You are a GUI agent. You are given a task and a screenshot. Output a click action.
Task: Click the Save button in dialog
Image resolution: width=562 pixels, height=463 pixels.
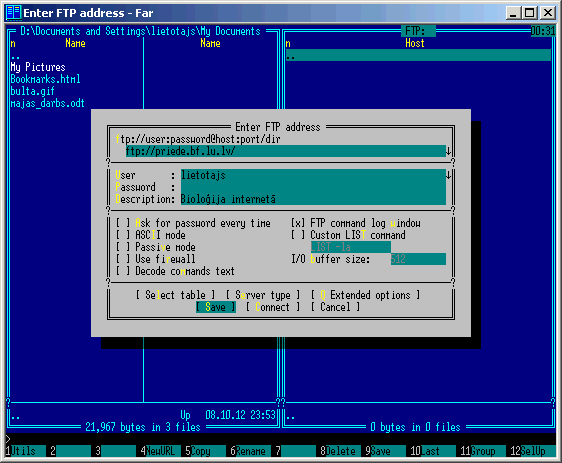(x=216, y=307)
